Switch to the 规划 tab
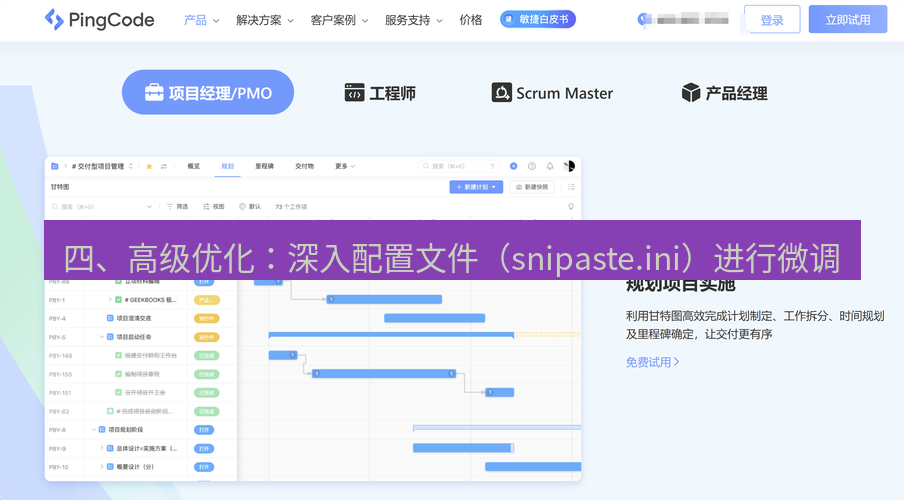The width and height of the screenshot is (904, 500). tap(228, 166)
